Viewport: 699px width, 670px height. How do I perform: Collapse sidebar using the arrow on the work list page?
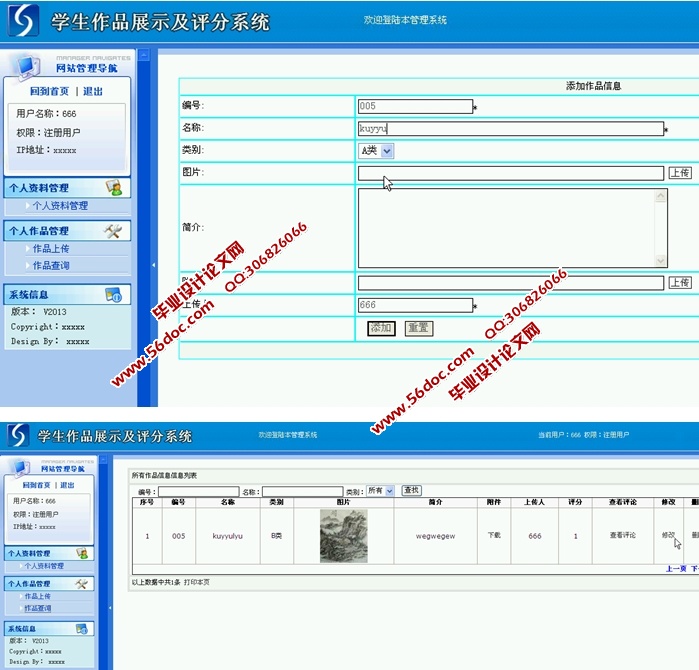pos(110,608)
